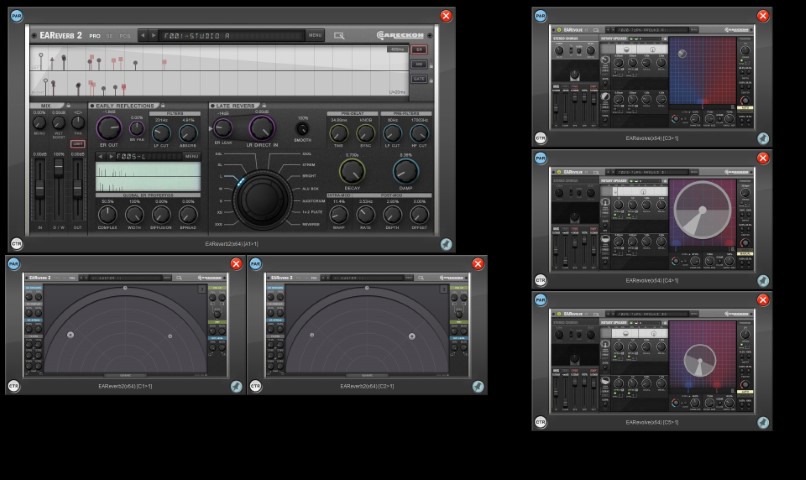Screen dimensions: 806x480
Task: Toggle the Late Reverb section lock
Action: point(264,106)
